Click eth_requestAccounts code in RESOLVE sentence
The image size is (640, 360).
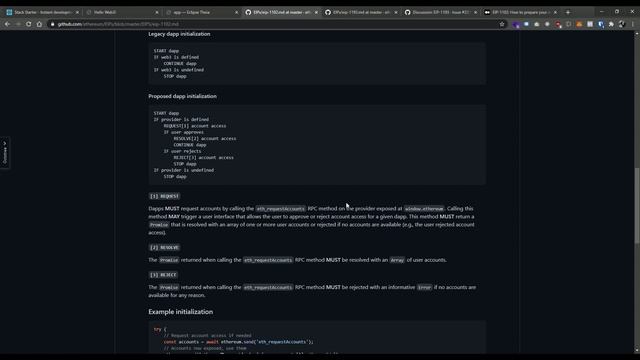coord(268,260)
